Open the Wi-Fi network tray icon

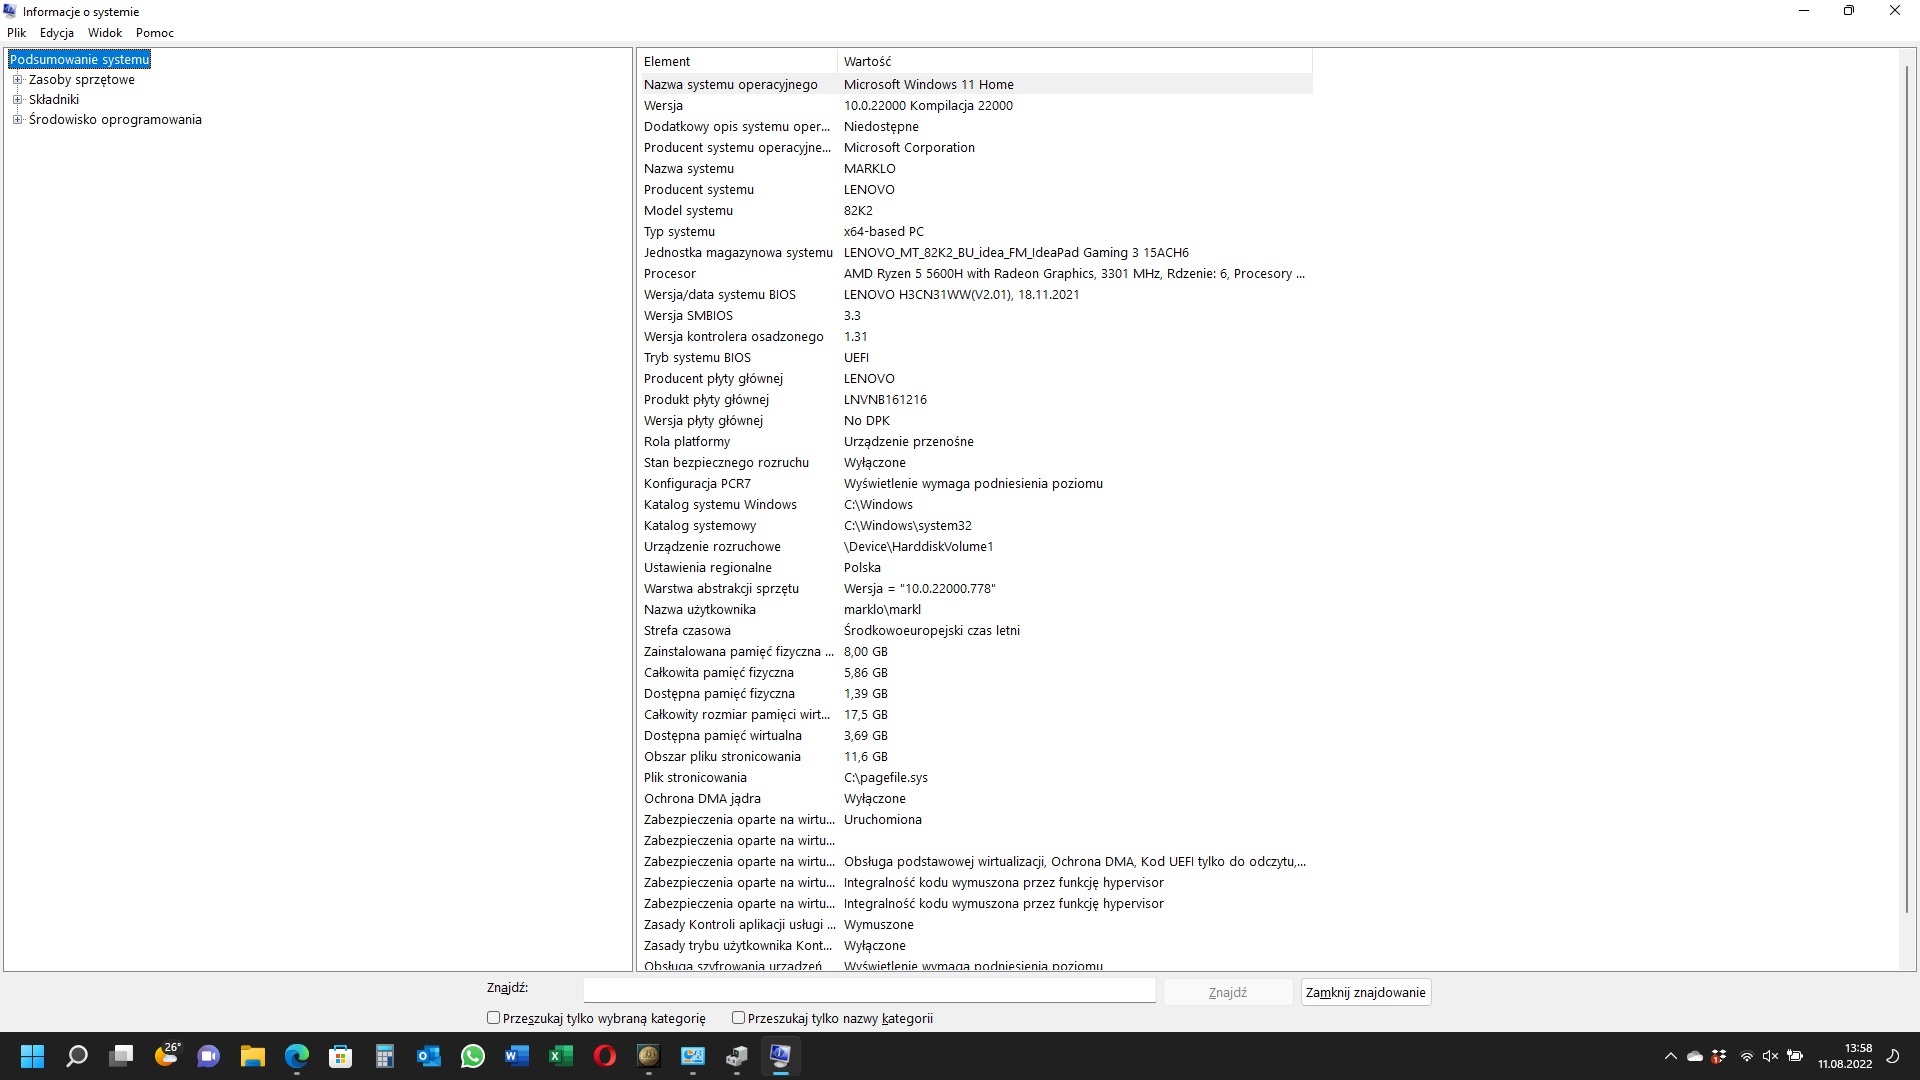1746,1056
